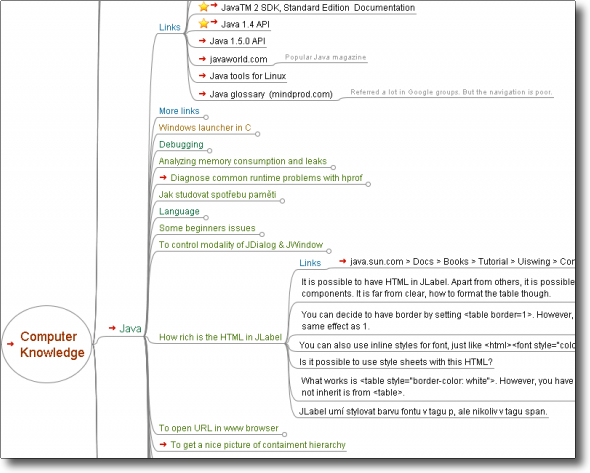Click the red arrow next to Java 1.5.0 API

click(202, 41)
